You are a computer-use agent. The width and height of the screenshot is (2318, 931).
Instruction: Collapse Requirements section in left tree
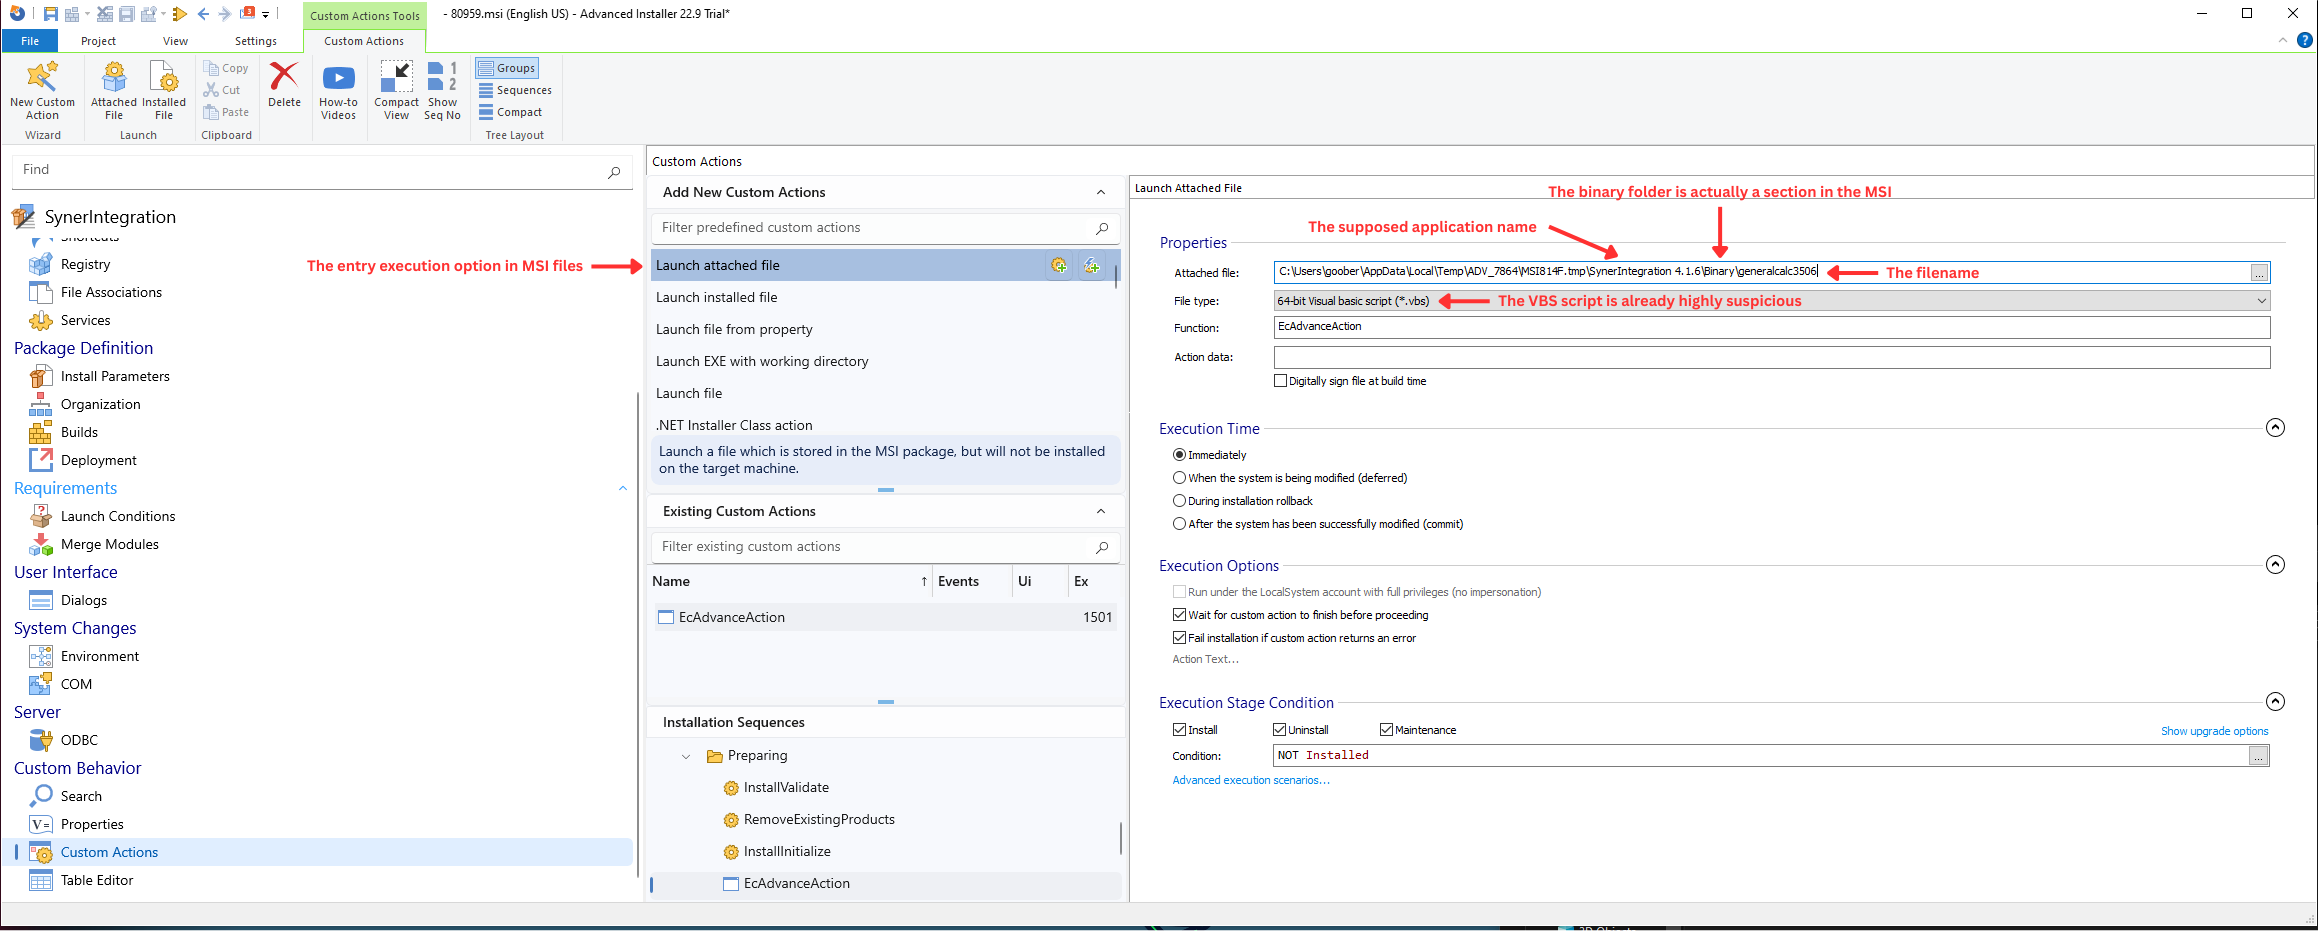[x=622, y=488]
